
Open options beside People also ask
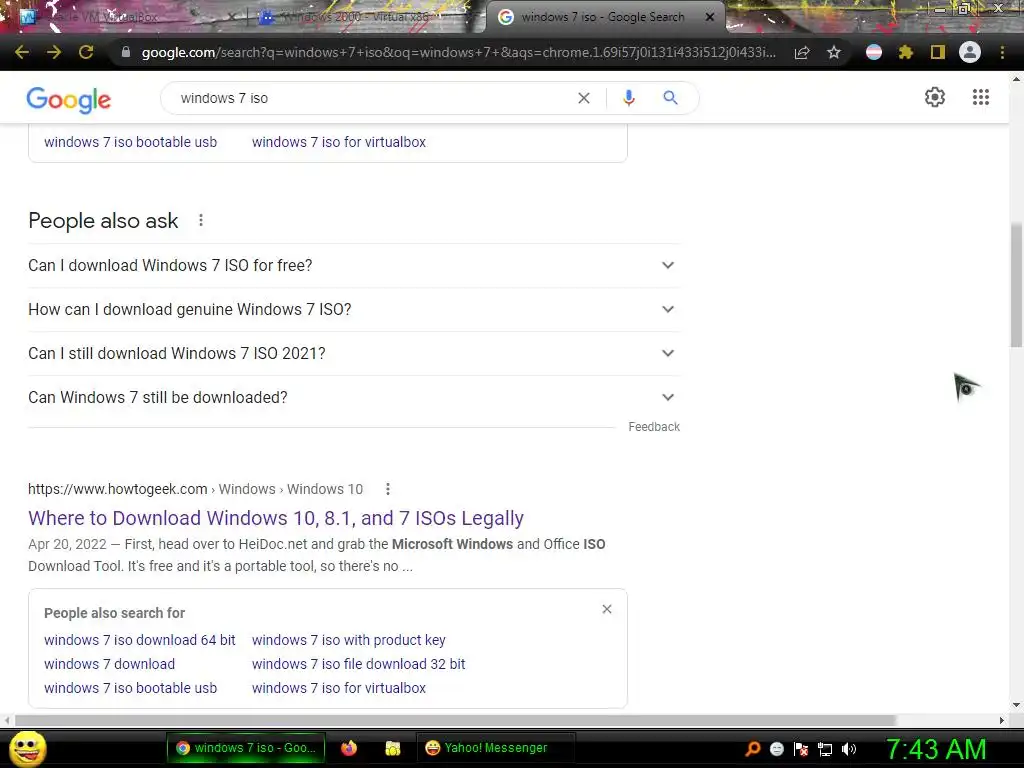pyautogui.click(x=201, y=221)
